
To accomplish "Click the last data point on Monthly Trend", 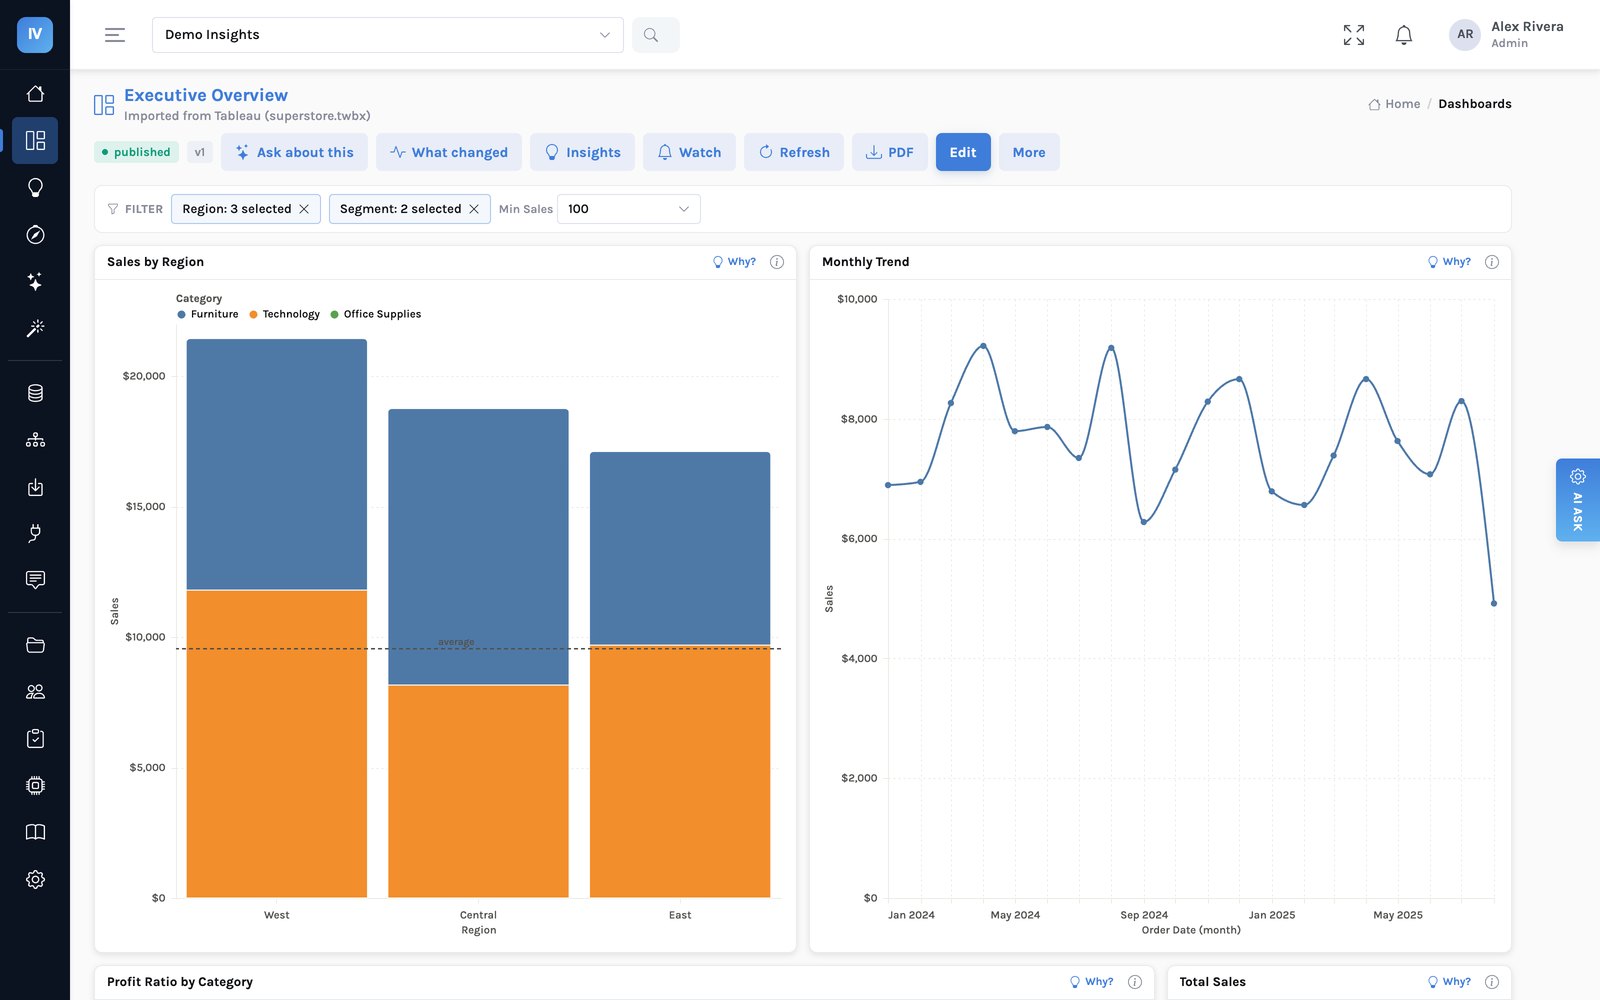I will tap(1494, 603).
